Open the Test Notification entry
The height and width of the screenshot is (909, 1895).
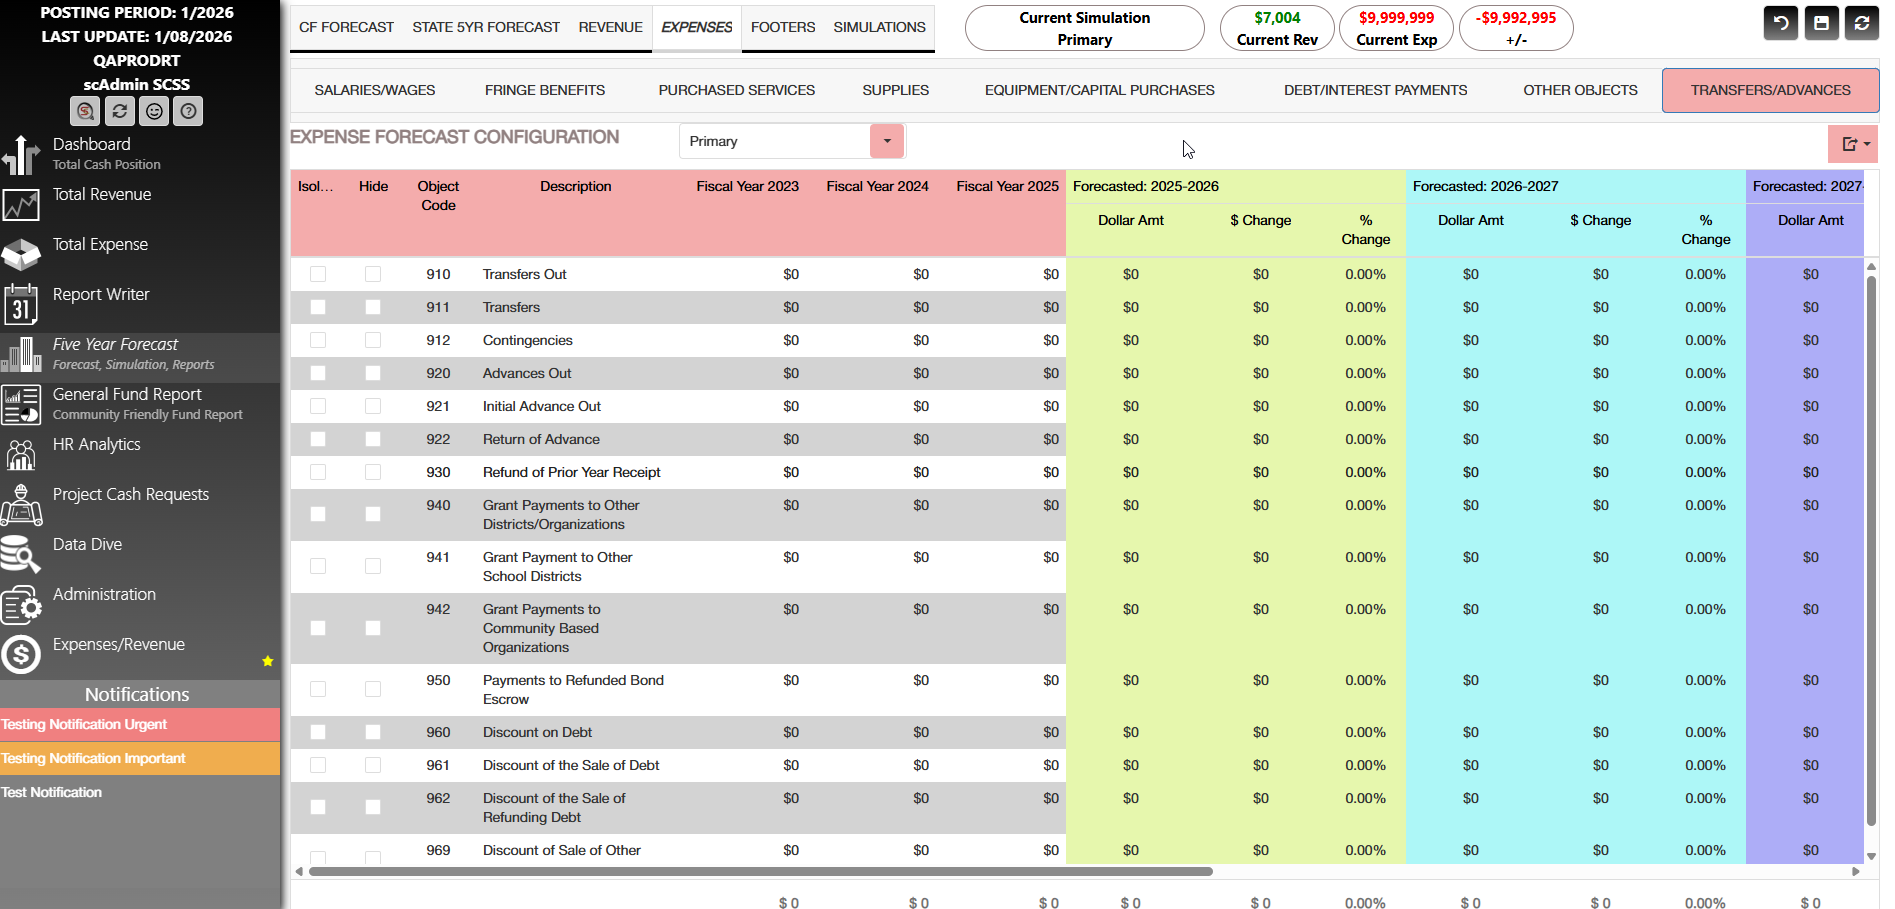pos(140,792)
